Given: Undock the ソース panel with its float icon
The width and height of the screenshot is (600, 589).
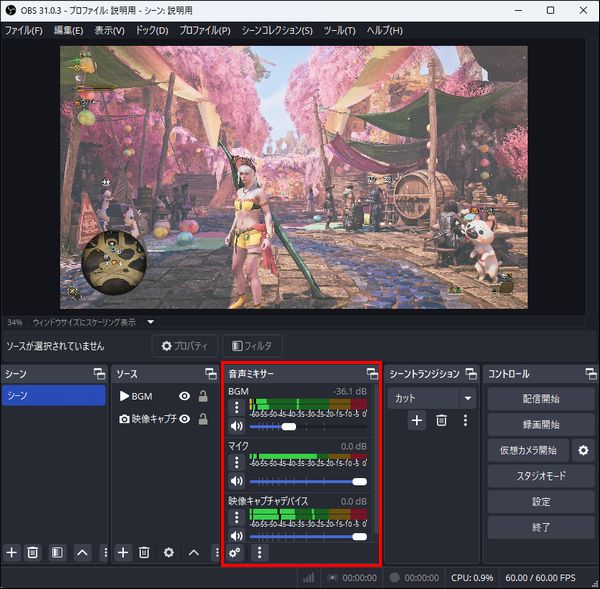Looking at the screenshot, I should click(211, 374).
